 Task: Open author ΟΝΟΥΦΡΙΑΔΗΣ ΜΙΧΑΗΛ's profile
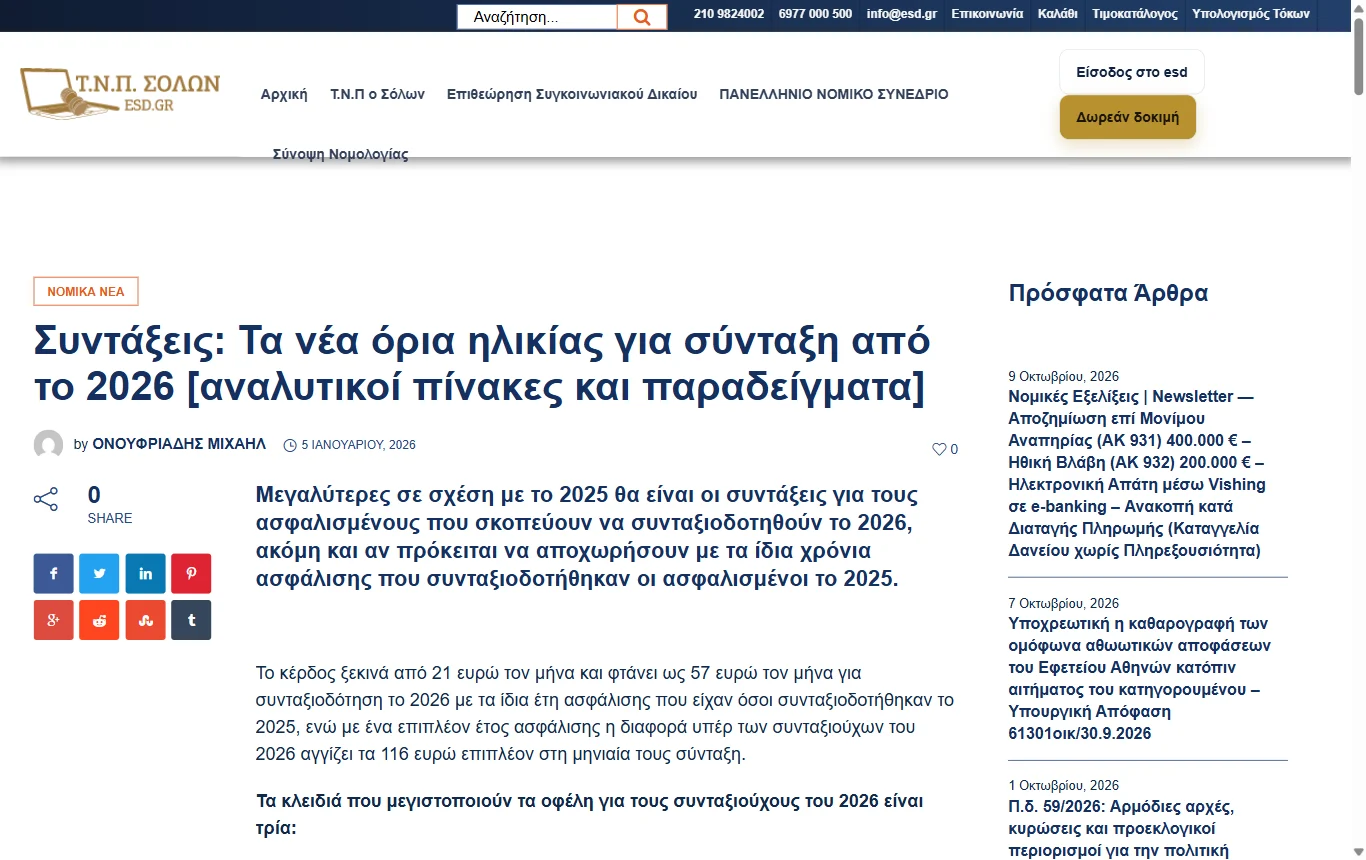tap(179, 445)
